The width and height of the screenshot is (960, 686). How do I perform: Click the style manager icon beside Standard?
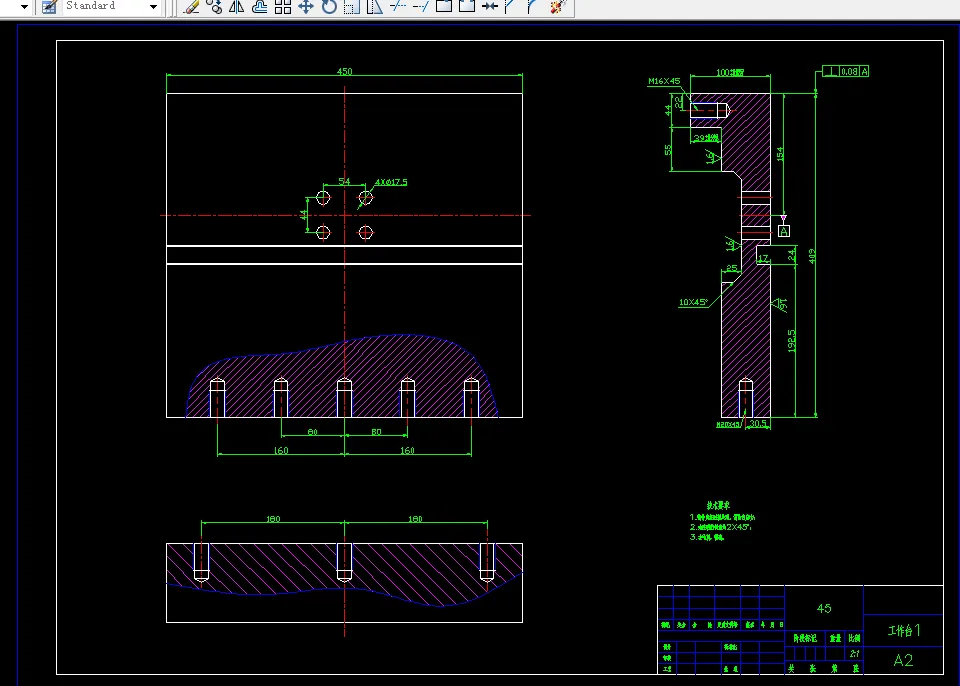(48, 7)
